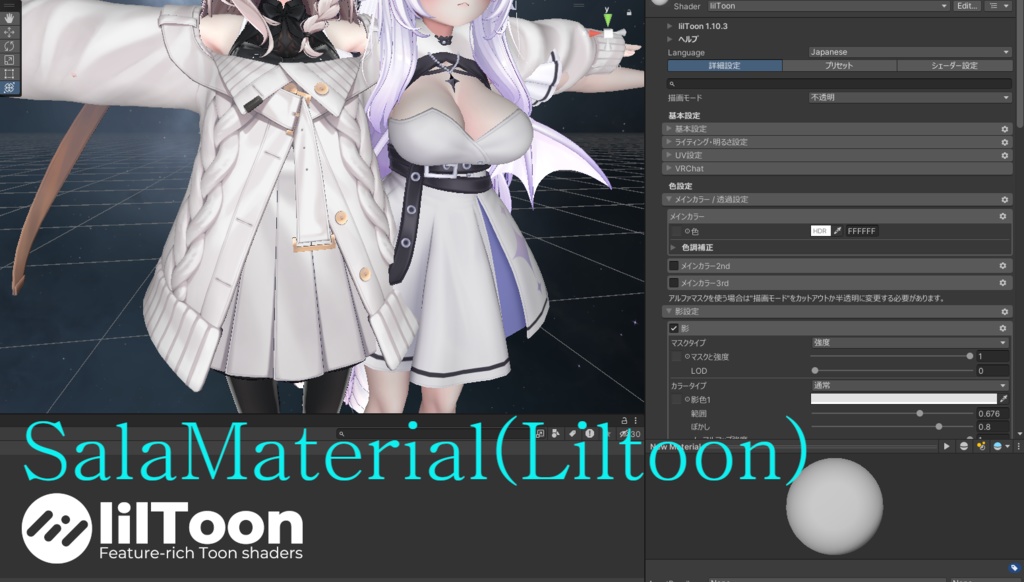
Task: Click texture slot beside マスクと強度
Action: coord(677,357)
